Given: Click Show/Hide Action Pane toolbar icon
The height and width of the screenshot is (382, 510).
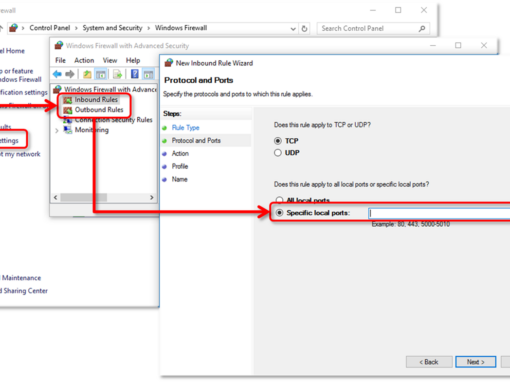Looking at the screenshot, I should click(148, 74).
